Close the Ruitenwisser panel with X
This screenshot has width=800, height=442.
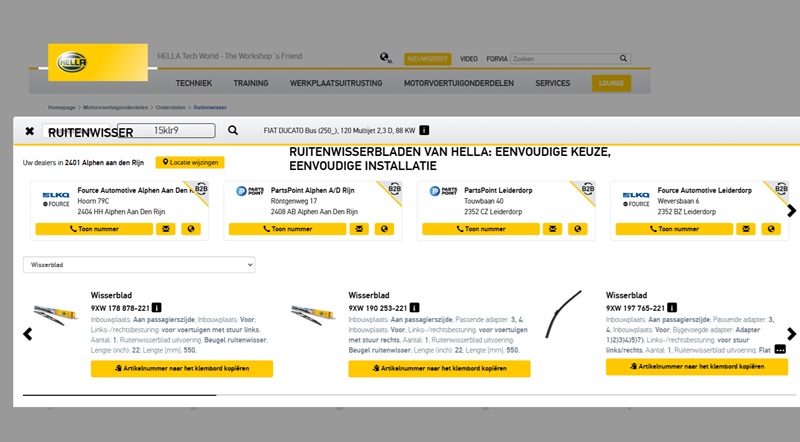[30, 131]
